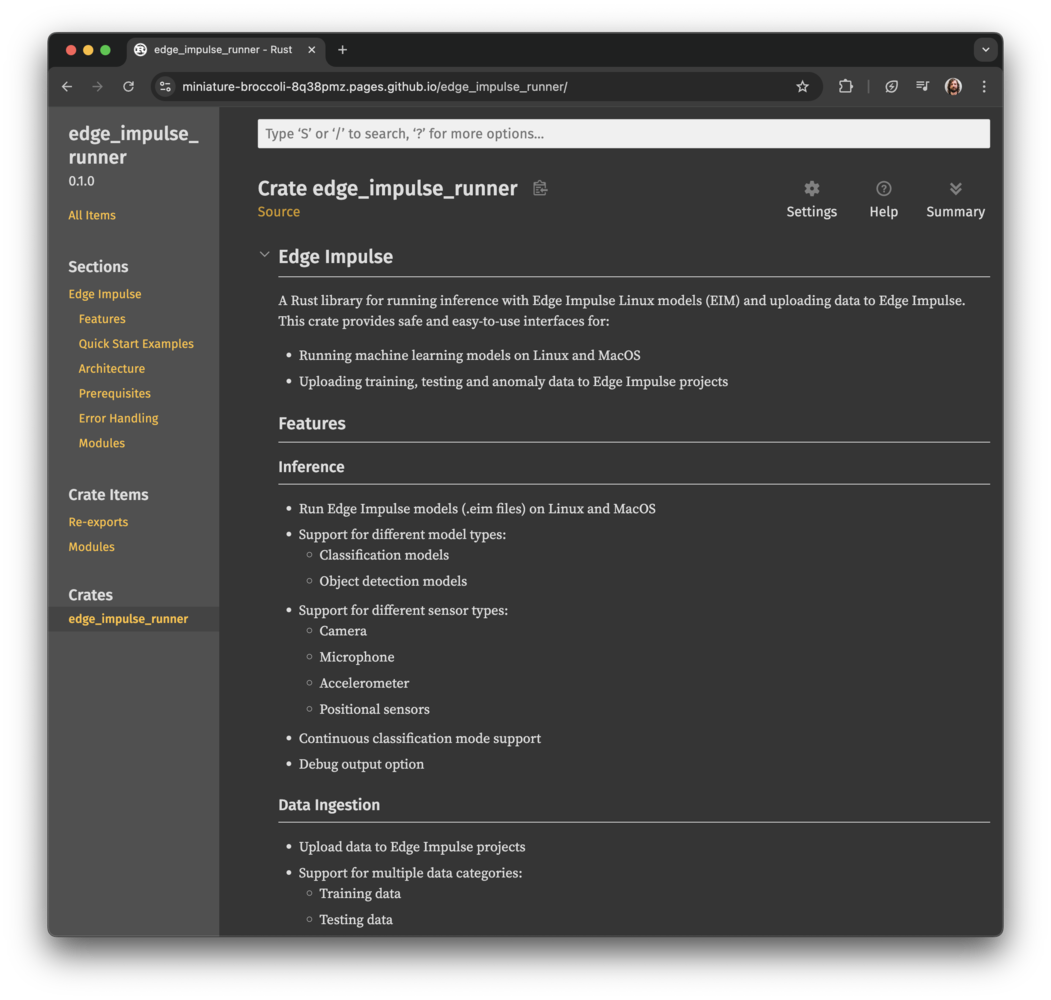Jump to Features in the sidebar
The height and width of the screenshot is (1000, 1051).
point(102,319)
